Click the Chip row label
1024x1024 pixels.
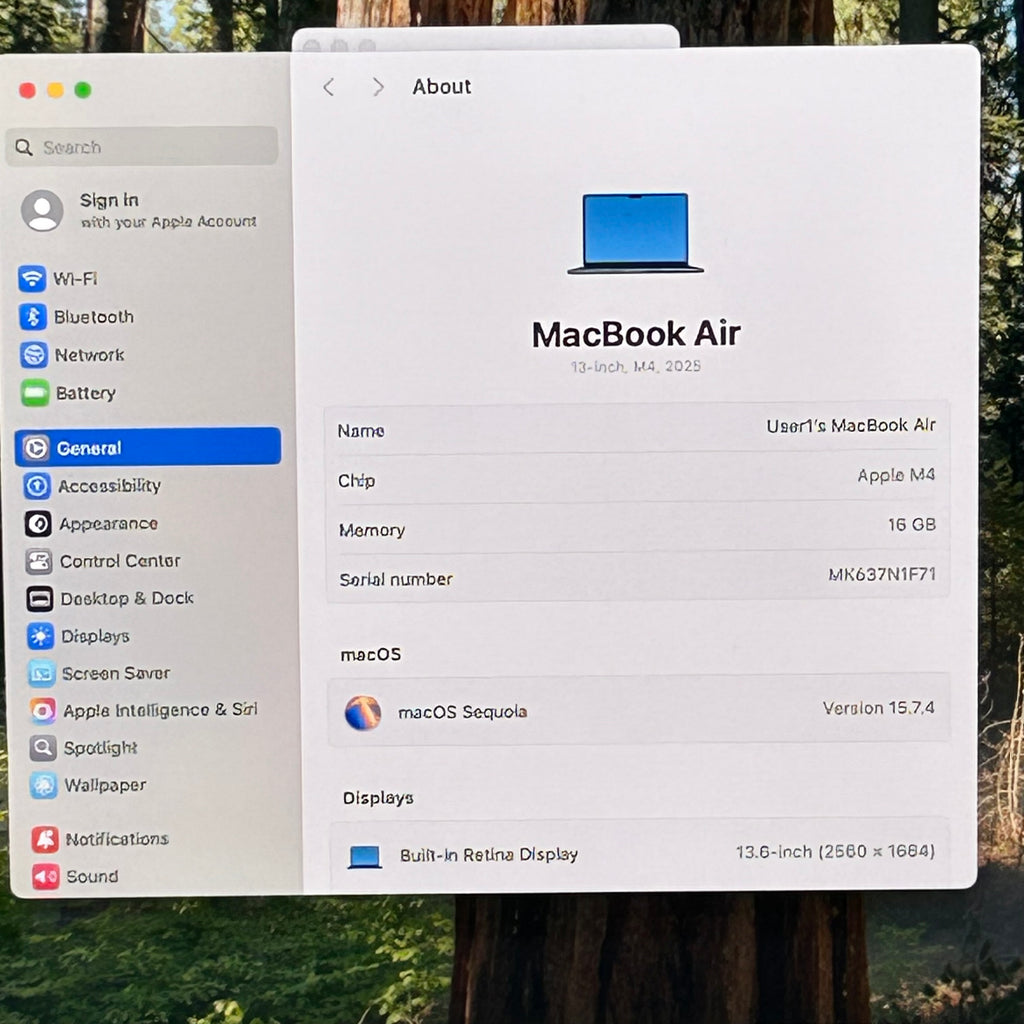coord(356,481)
